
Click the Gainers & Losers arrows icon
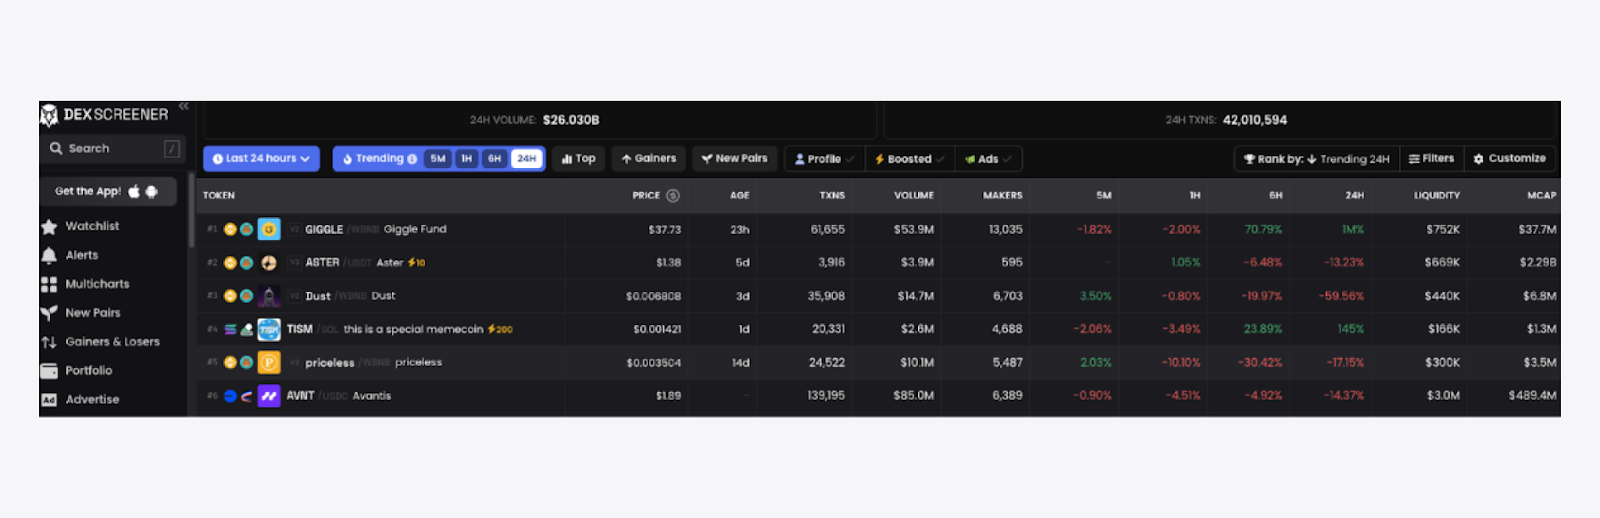pos(49,342)
